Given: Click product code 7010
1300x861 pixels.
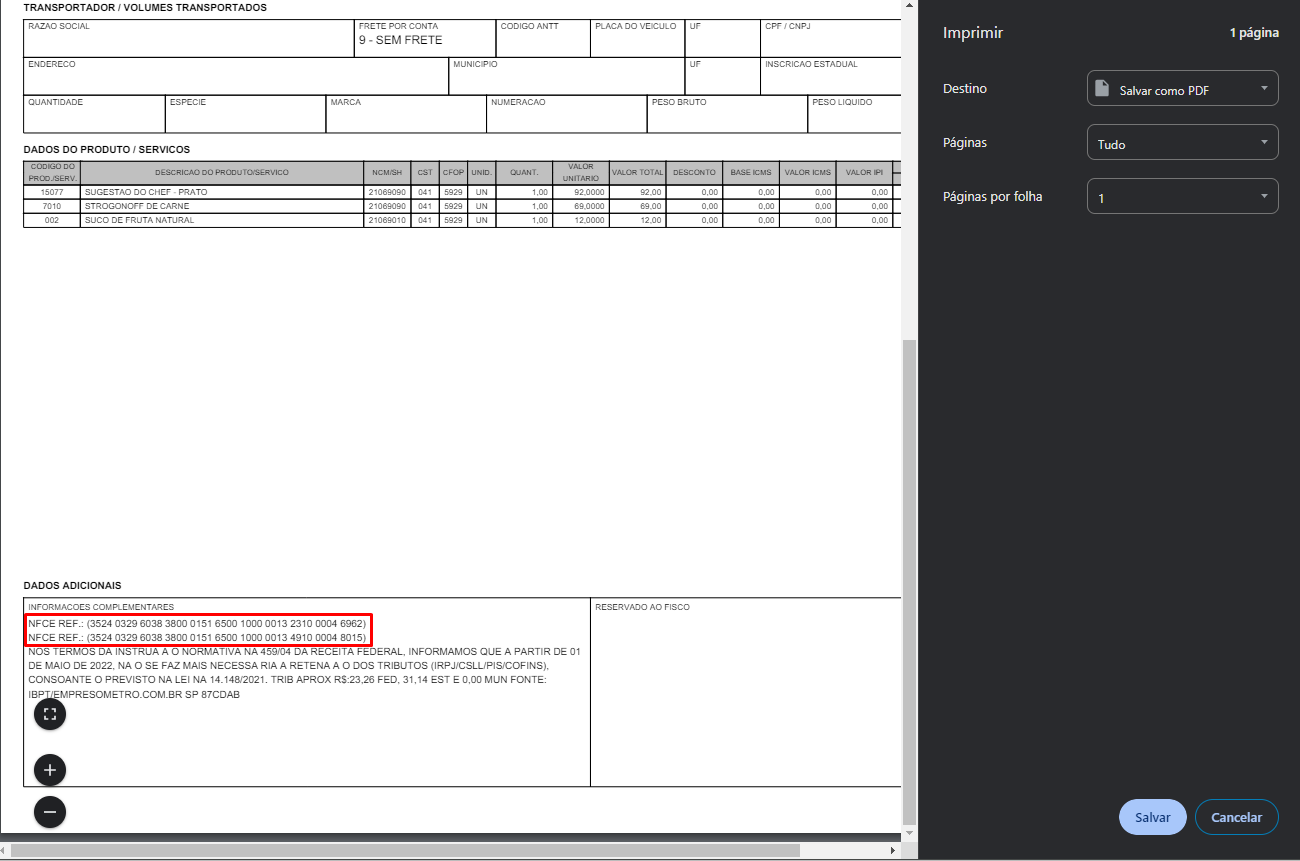Looking at the screenshot, I should point(52,206).
